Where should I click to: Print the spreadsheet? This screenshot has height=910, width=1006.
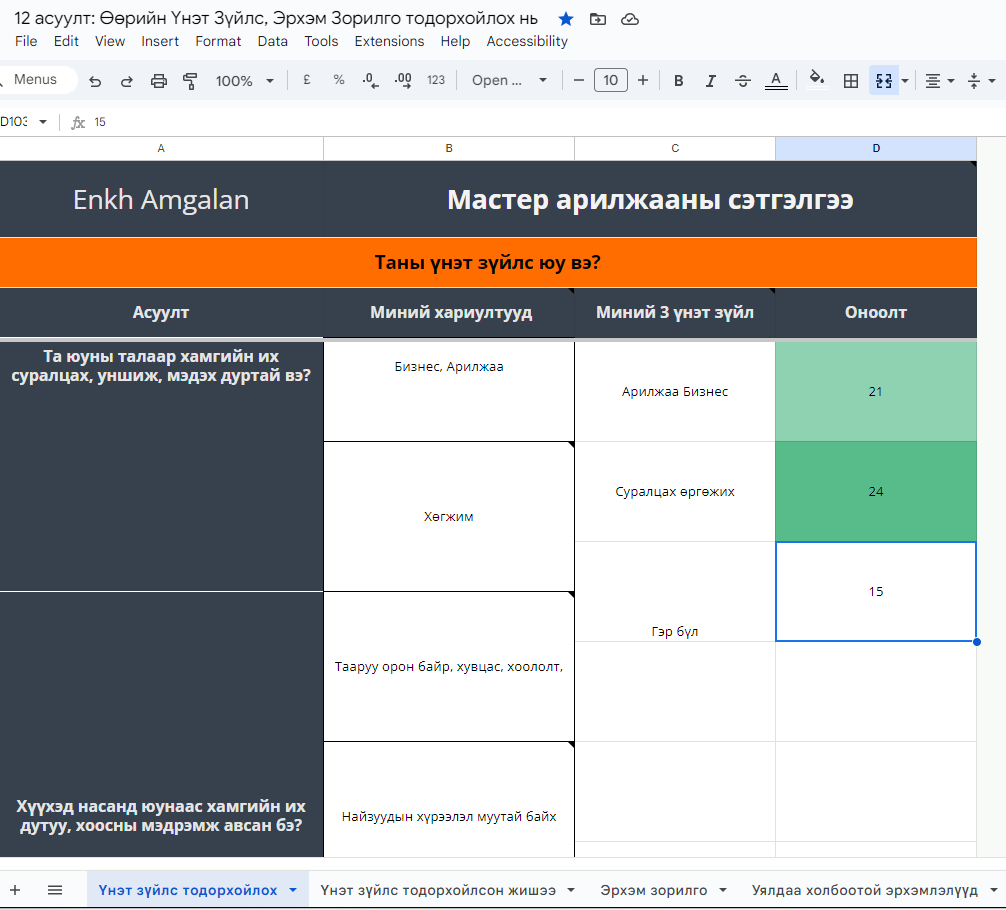[x=158, y=81]
